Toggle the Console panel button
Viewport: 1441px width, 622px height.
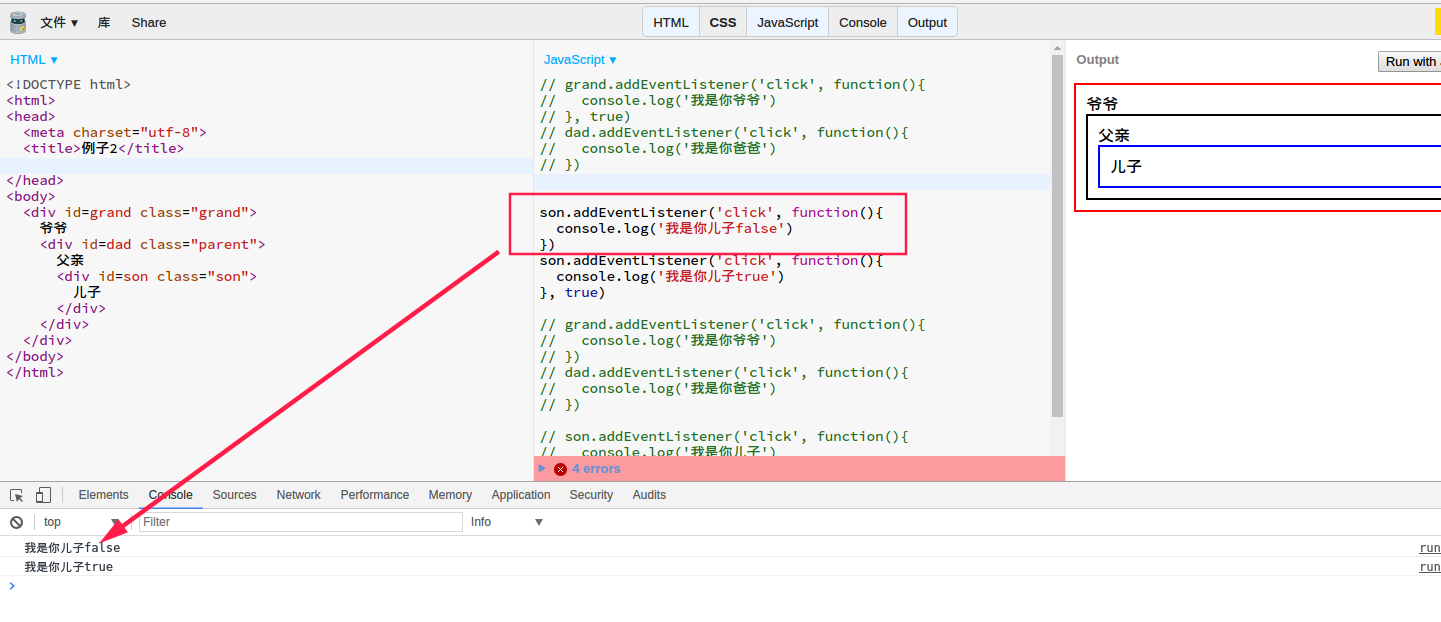(x=862, y=22)
